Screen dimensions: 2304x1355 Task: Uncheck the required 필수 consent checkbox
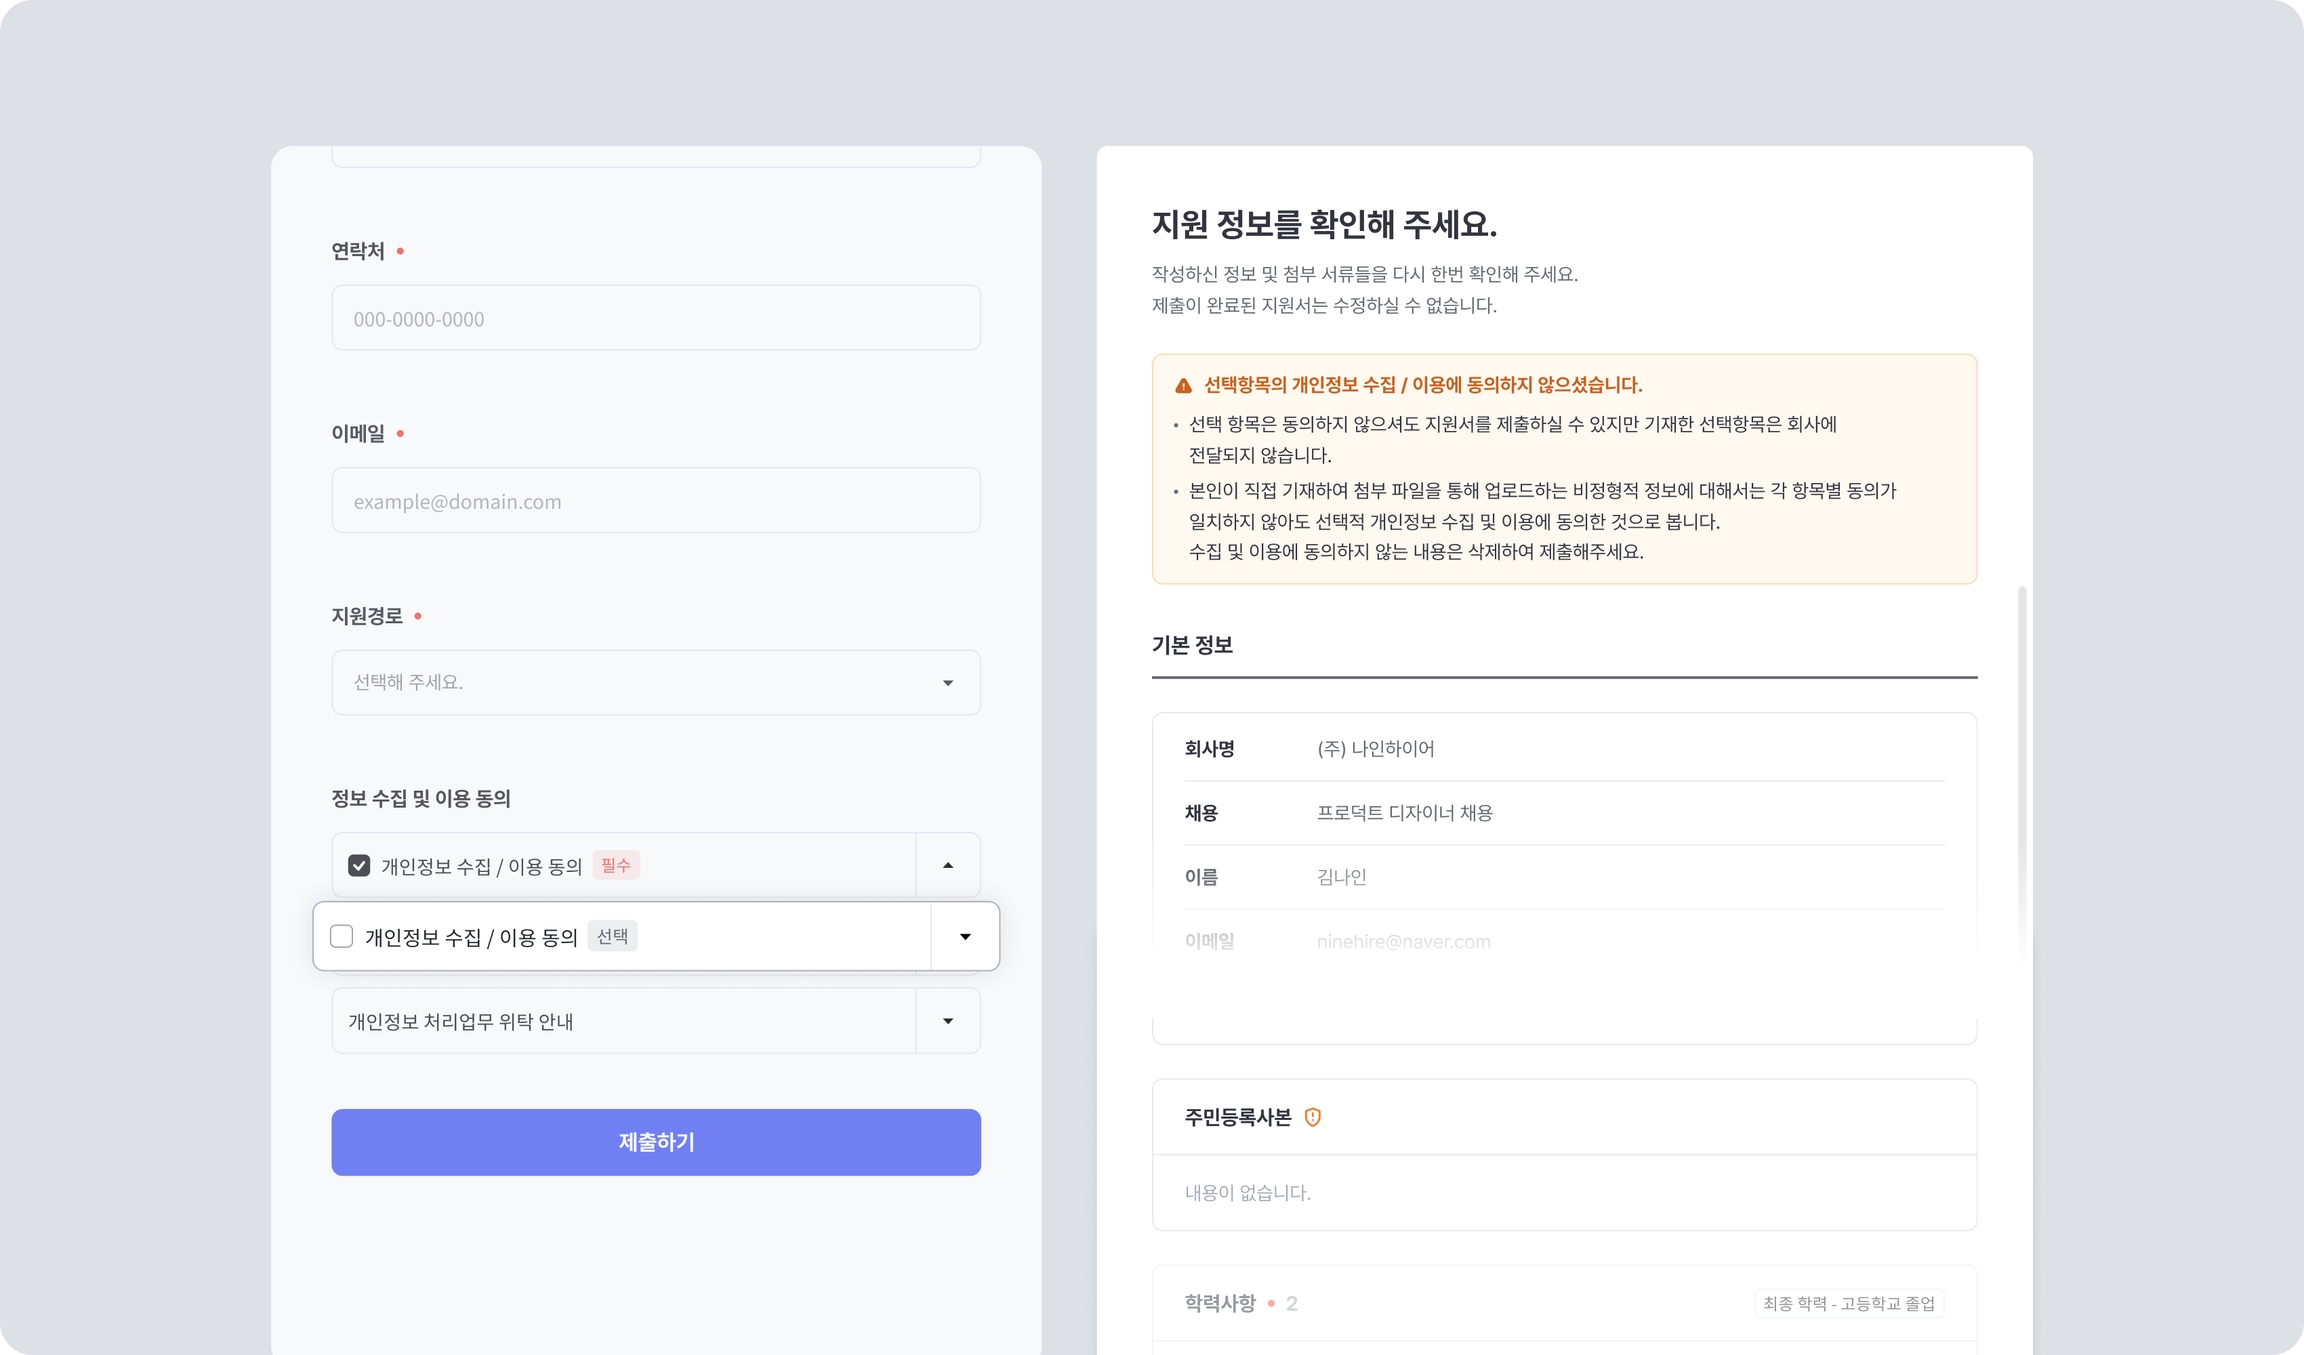[359, 865]
